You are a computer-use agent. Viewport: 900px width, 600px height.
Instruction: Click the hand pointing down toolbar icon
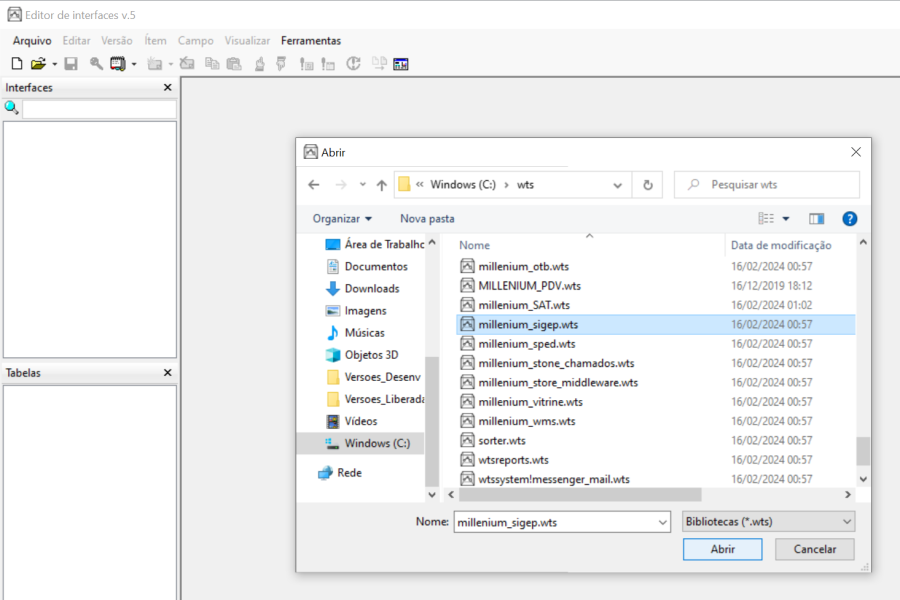click(x=281, y=64)
